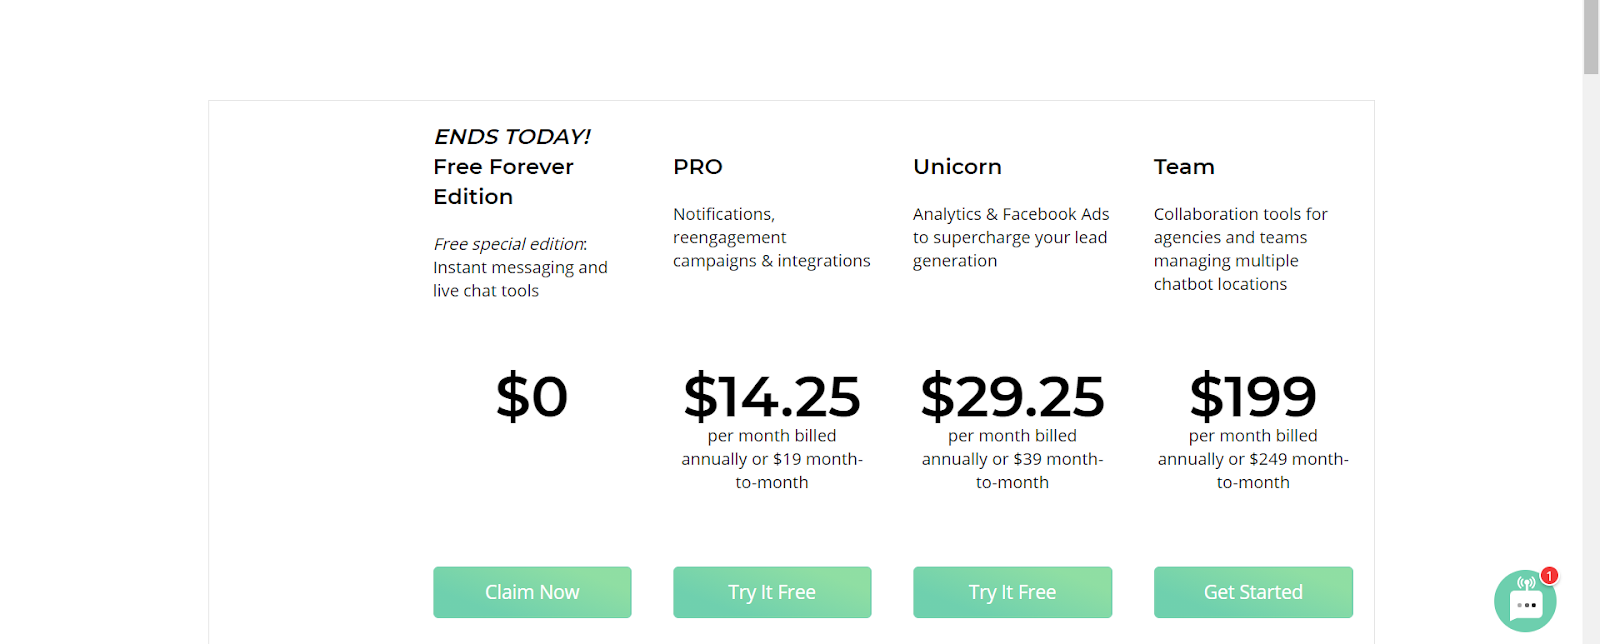Click the Analytics & Facebook Ads description

(x=1011, y=237)
